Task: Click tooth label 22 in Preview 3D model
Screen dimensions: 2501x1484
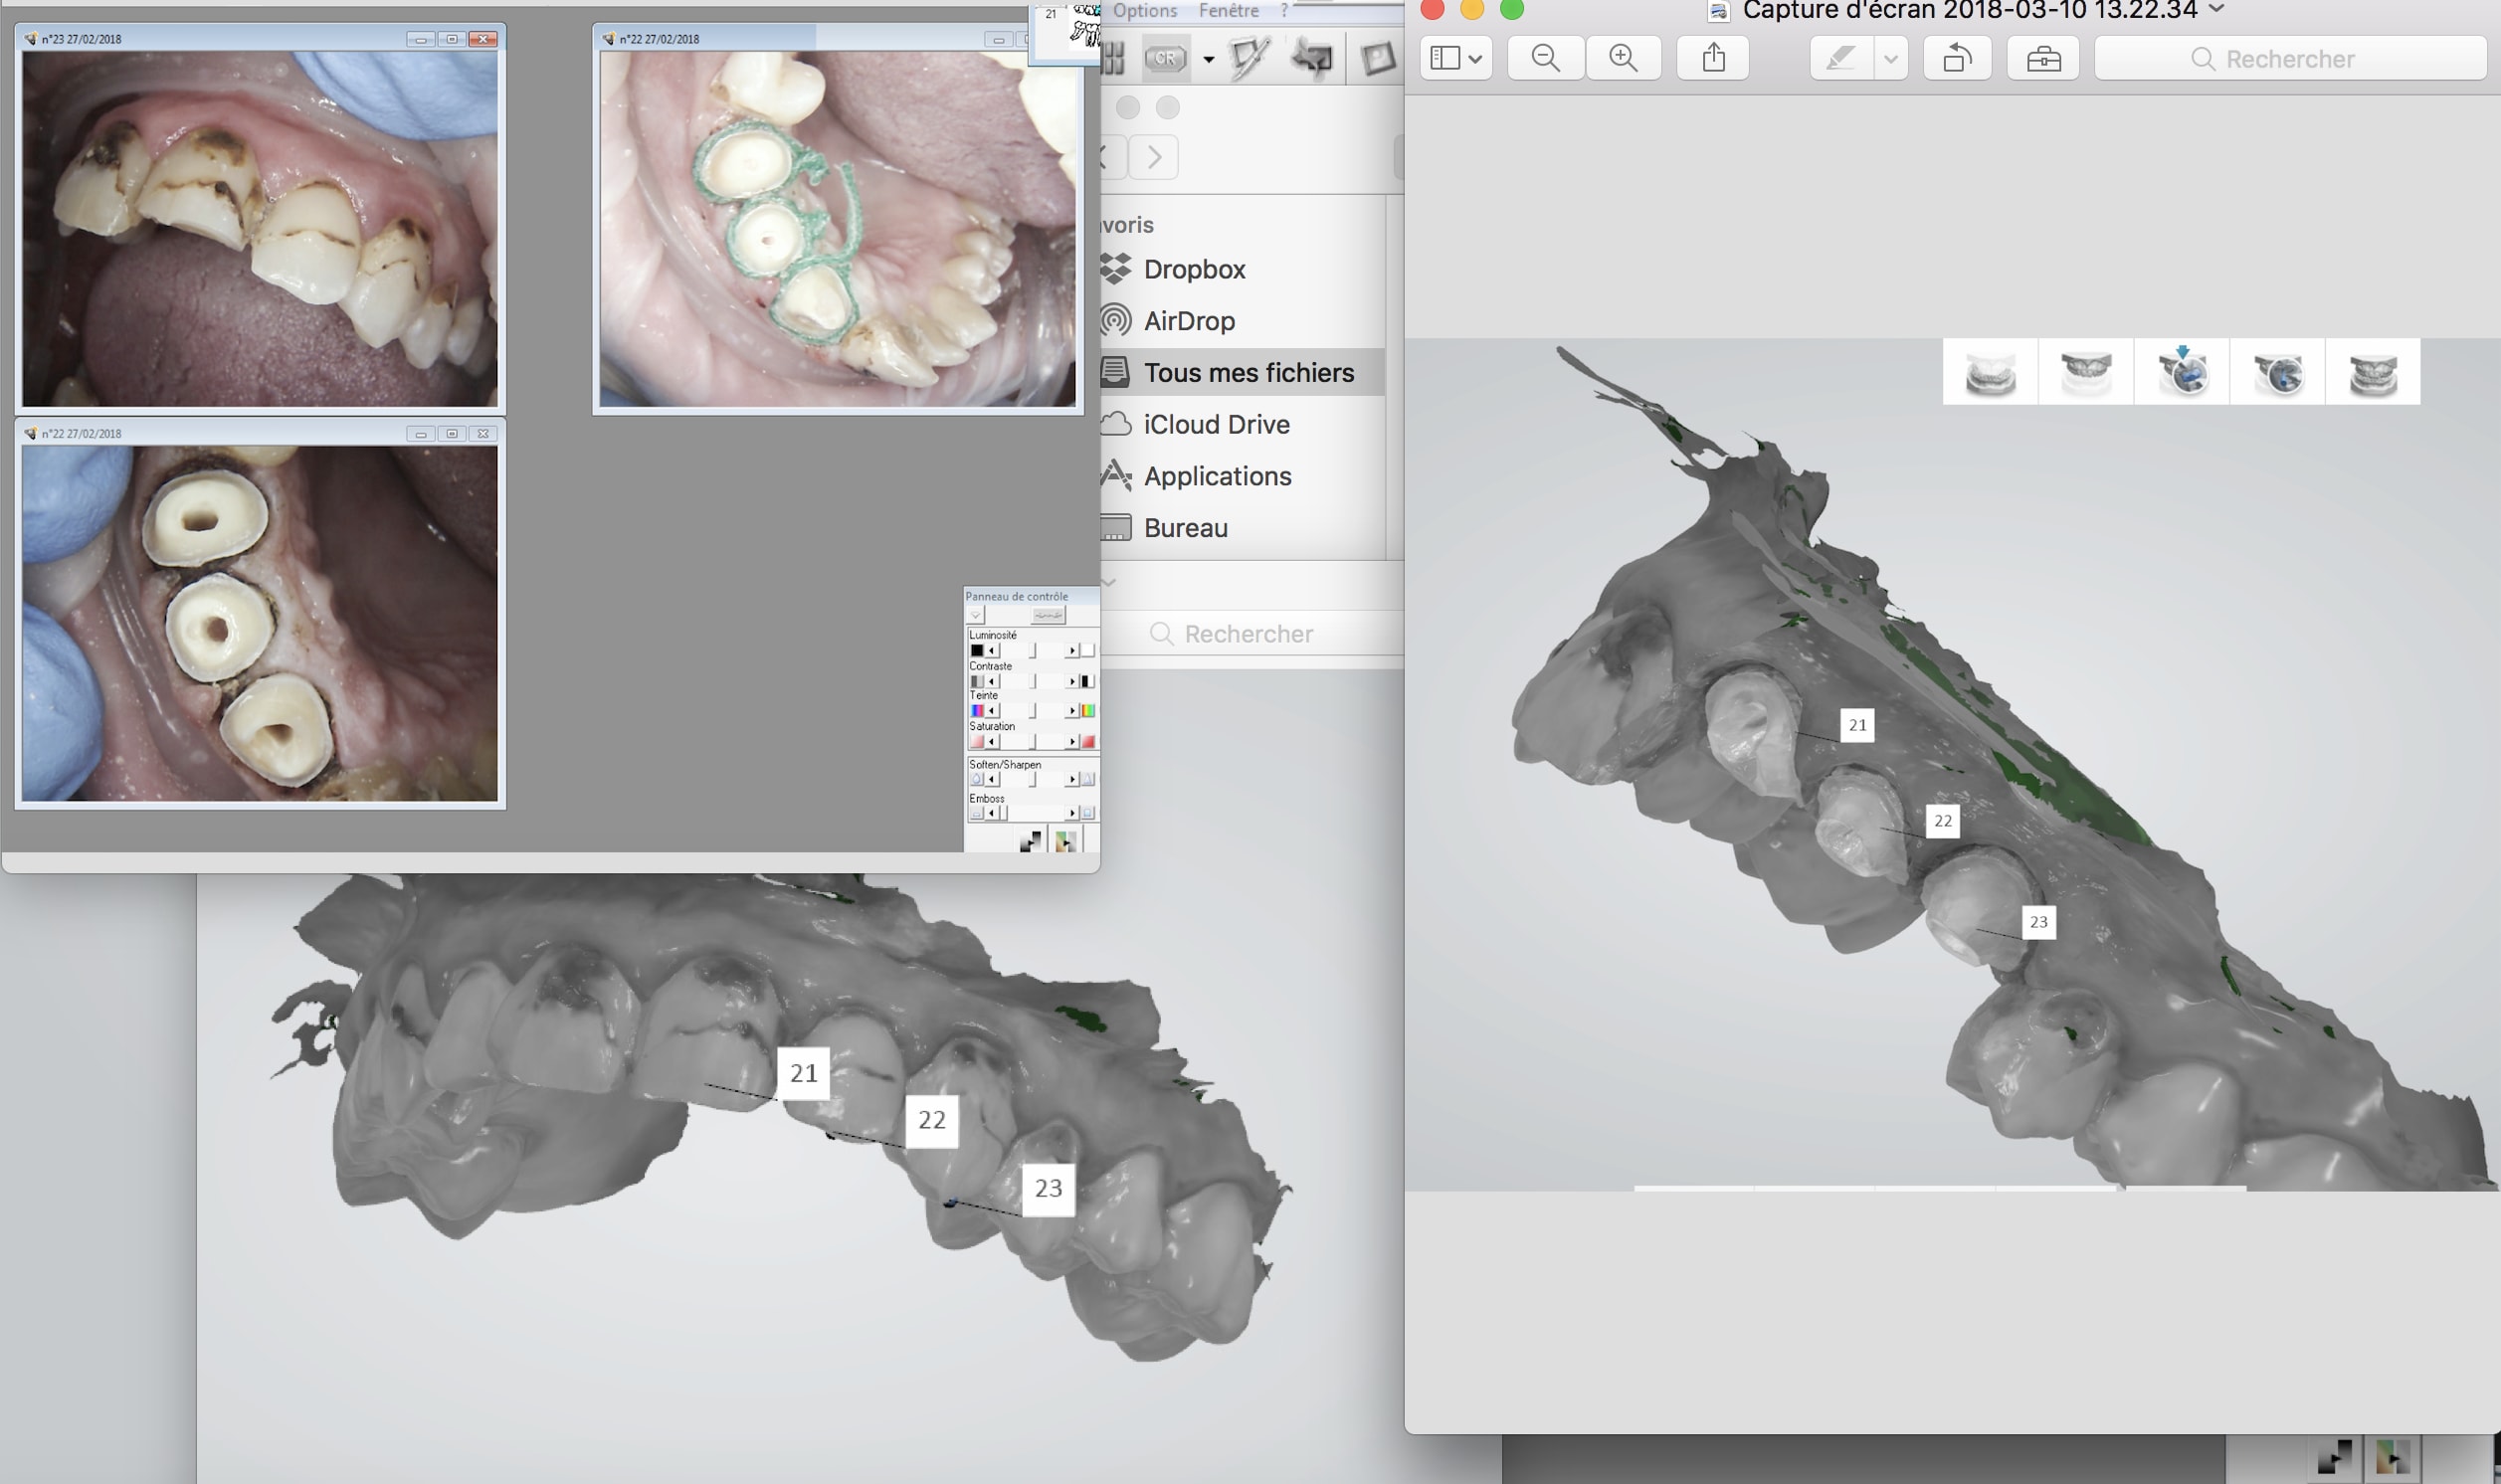Action: tap(1942, 821)
